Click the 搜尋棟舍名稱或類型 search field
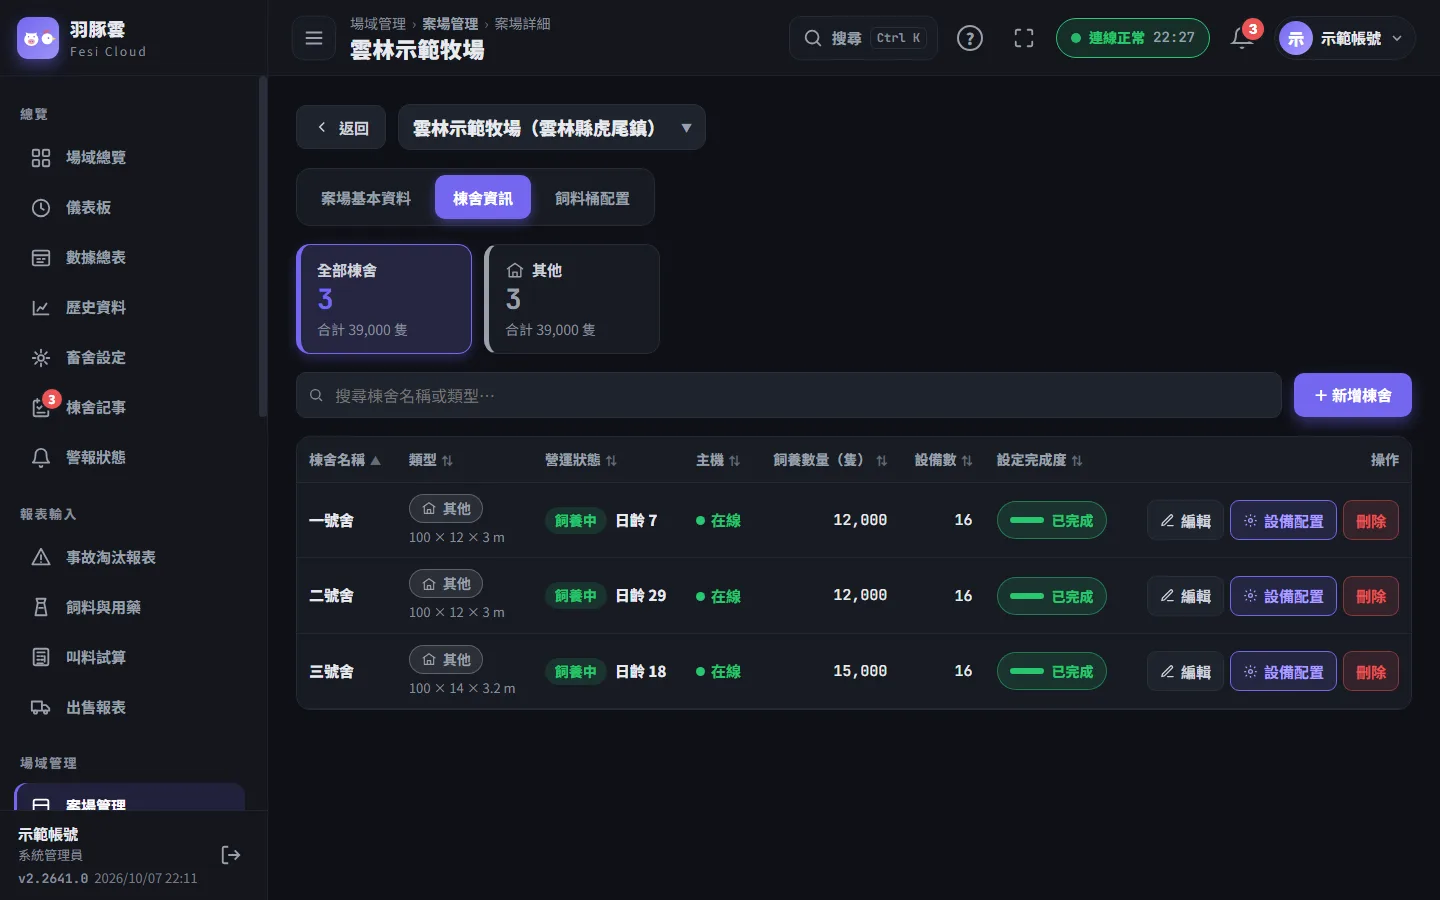 tap(789, 396)
